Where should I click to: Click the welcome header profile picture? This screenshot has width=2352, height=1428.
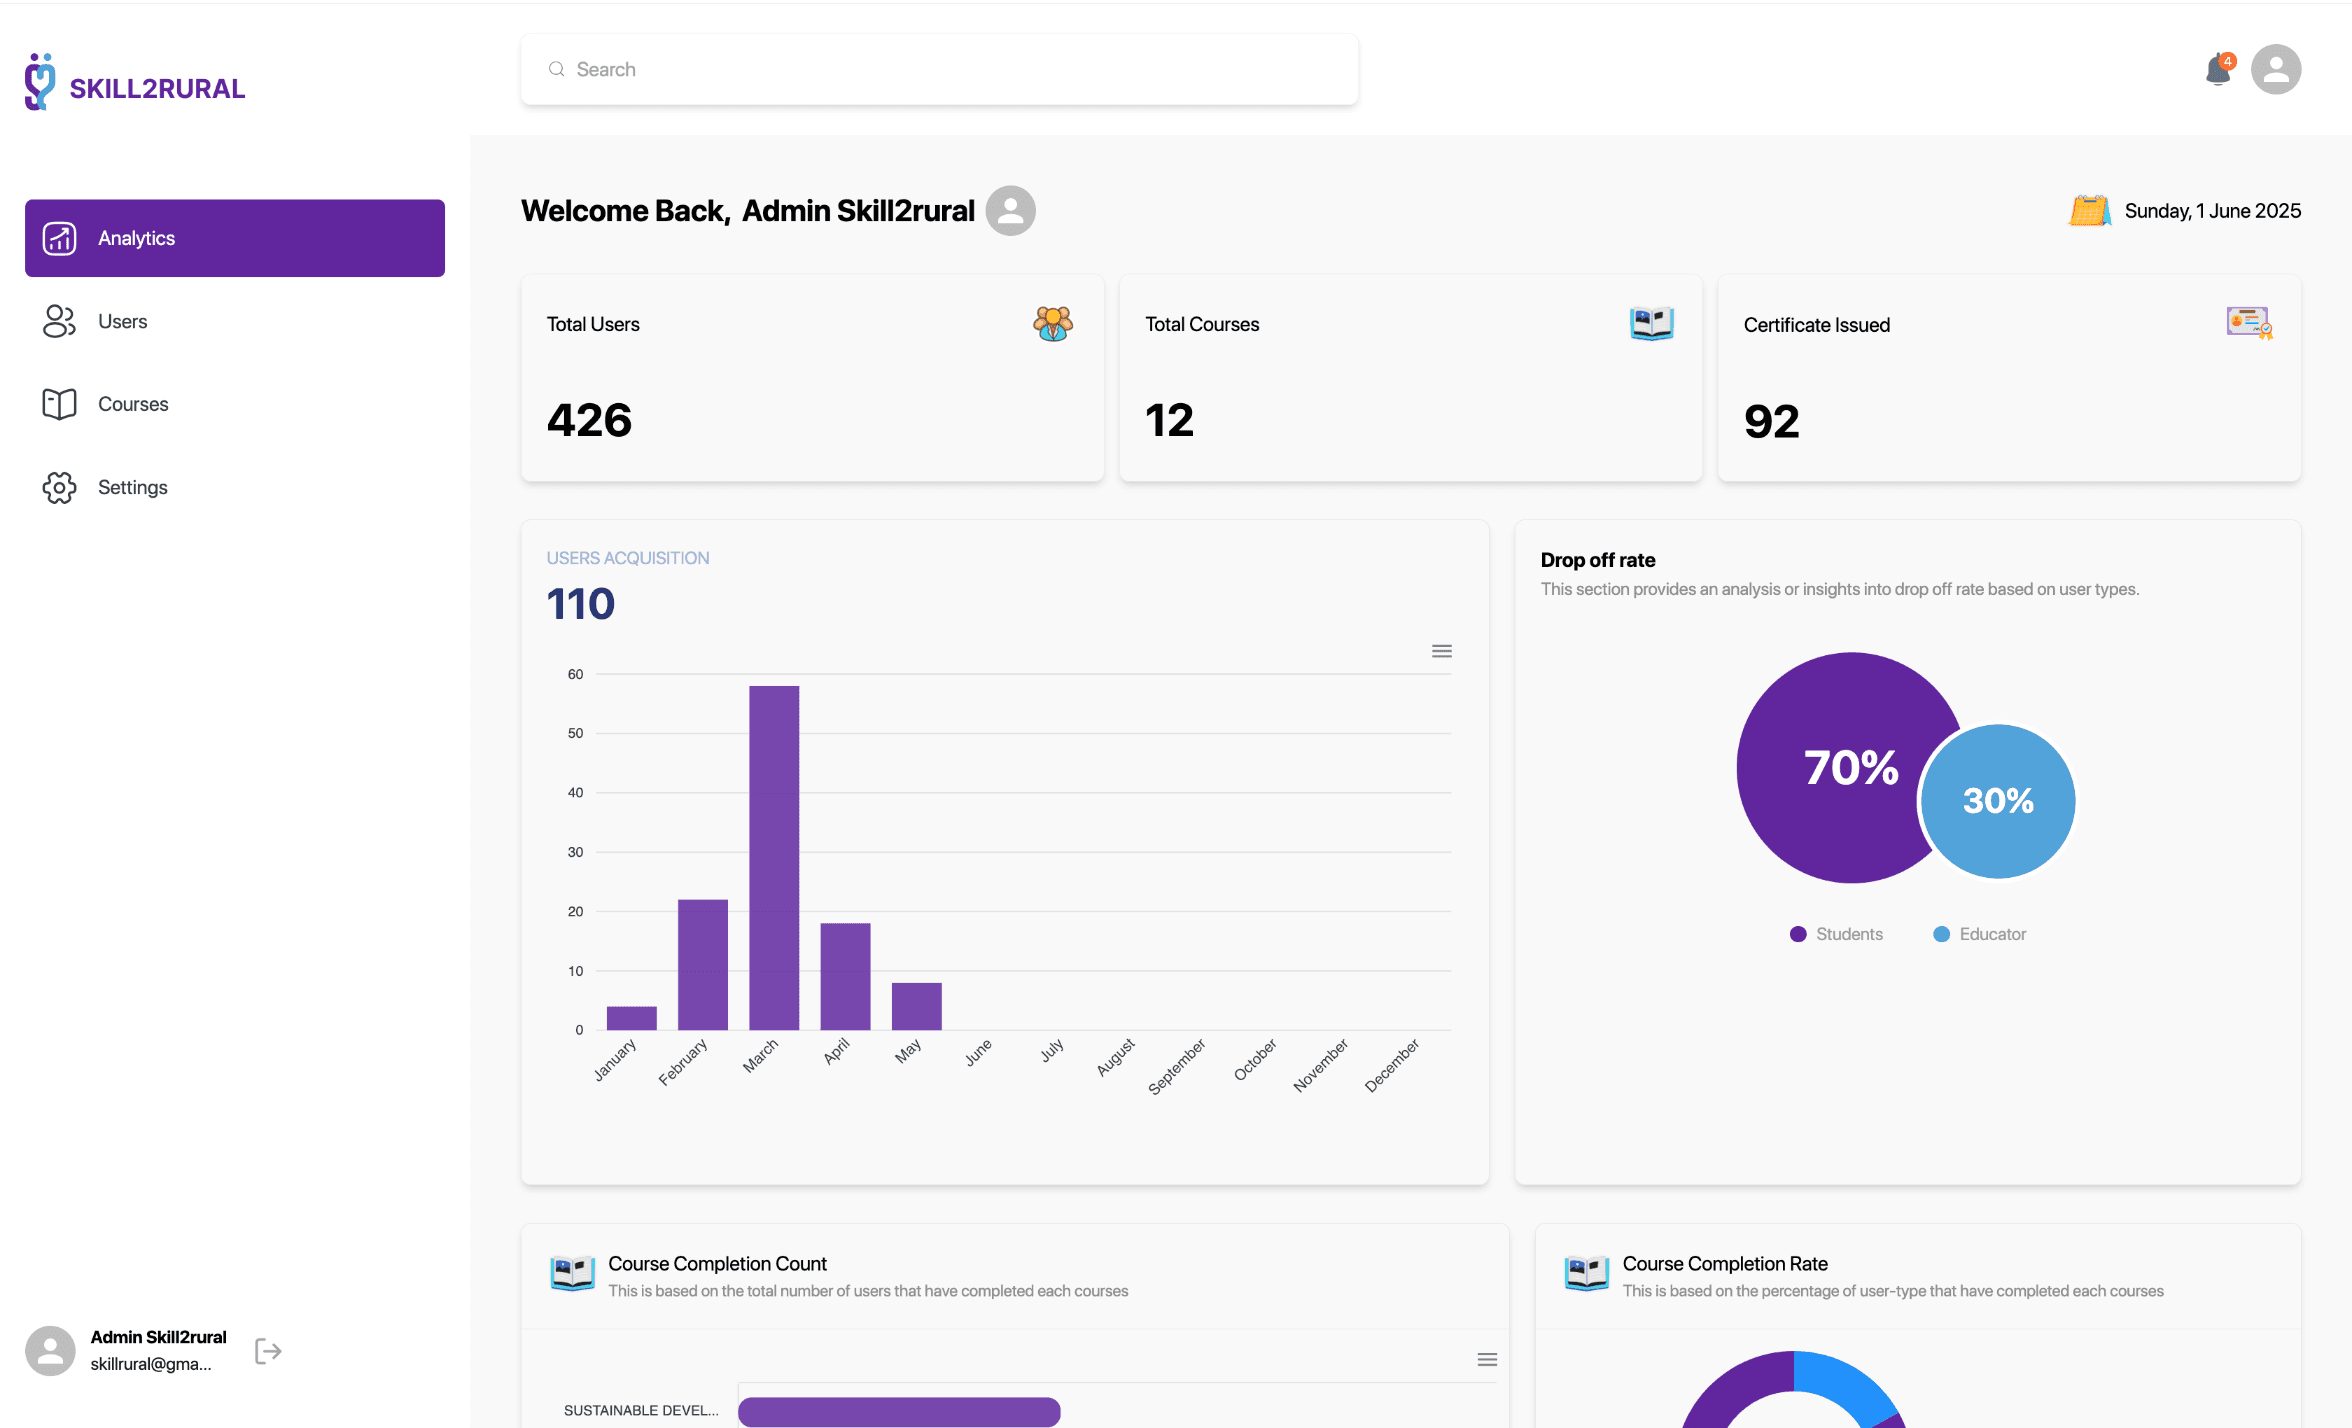pyautogui.click(x=1009, y=211)
